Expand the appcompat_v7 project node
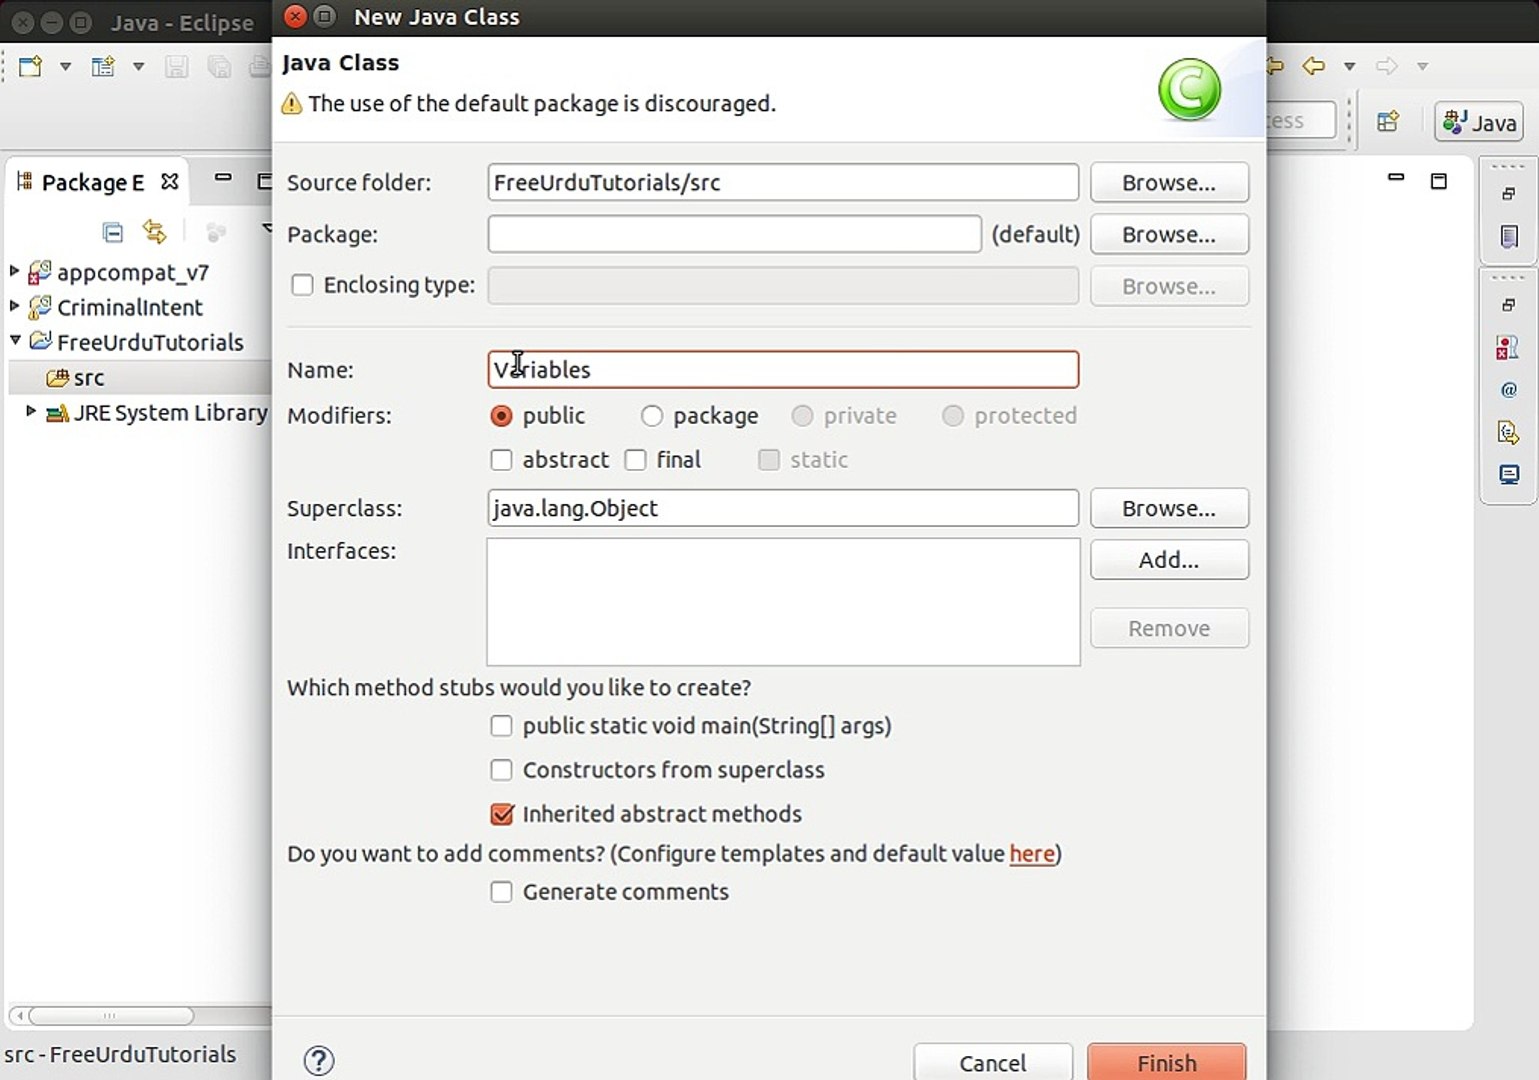The image size is (1539, 1080). click(x=14, y=271)
